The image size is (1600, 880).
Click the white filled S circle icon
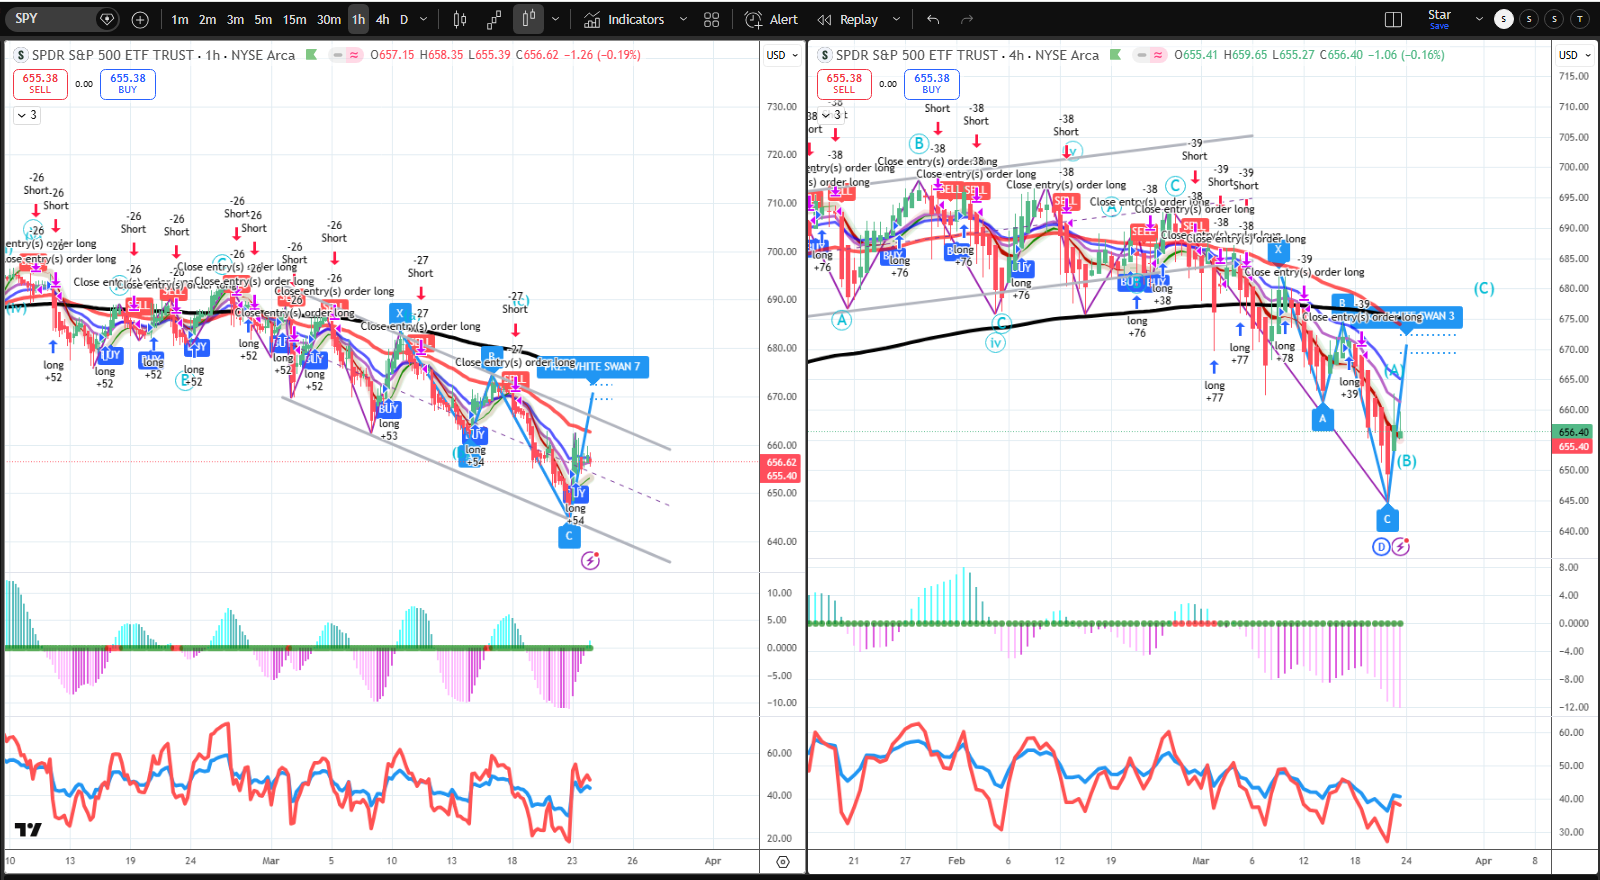(x=1503, y=19)
